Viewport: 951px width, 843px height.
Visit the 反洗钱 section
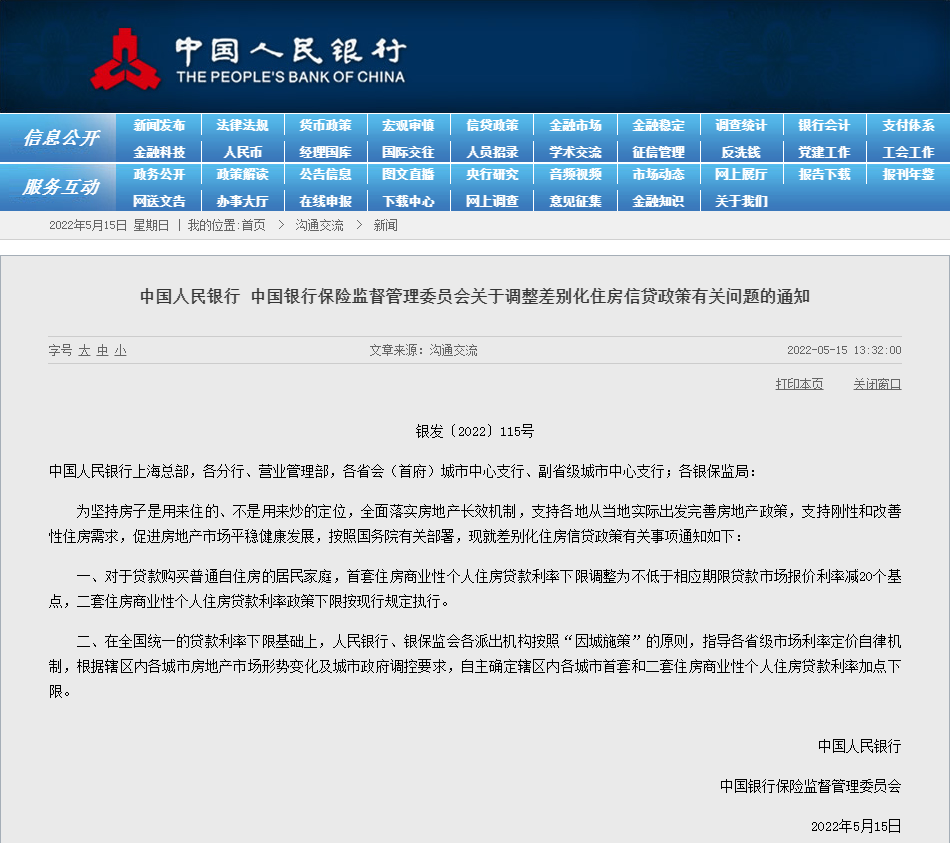click(x=742, y=151)
